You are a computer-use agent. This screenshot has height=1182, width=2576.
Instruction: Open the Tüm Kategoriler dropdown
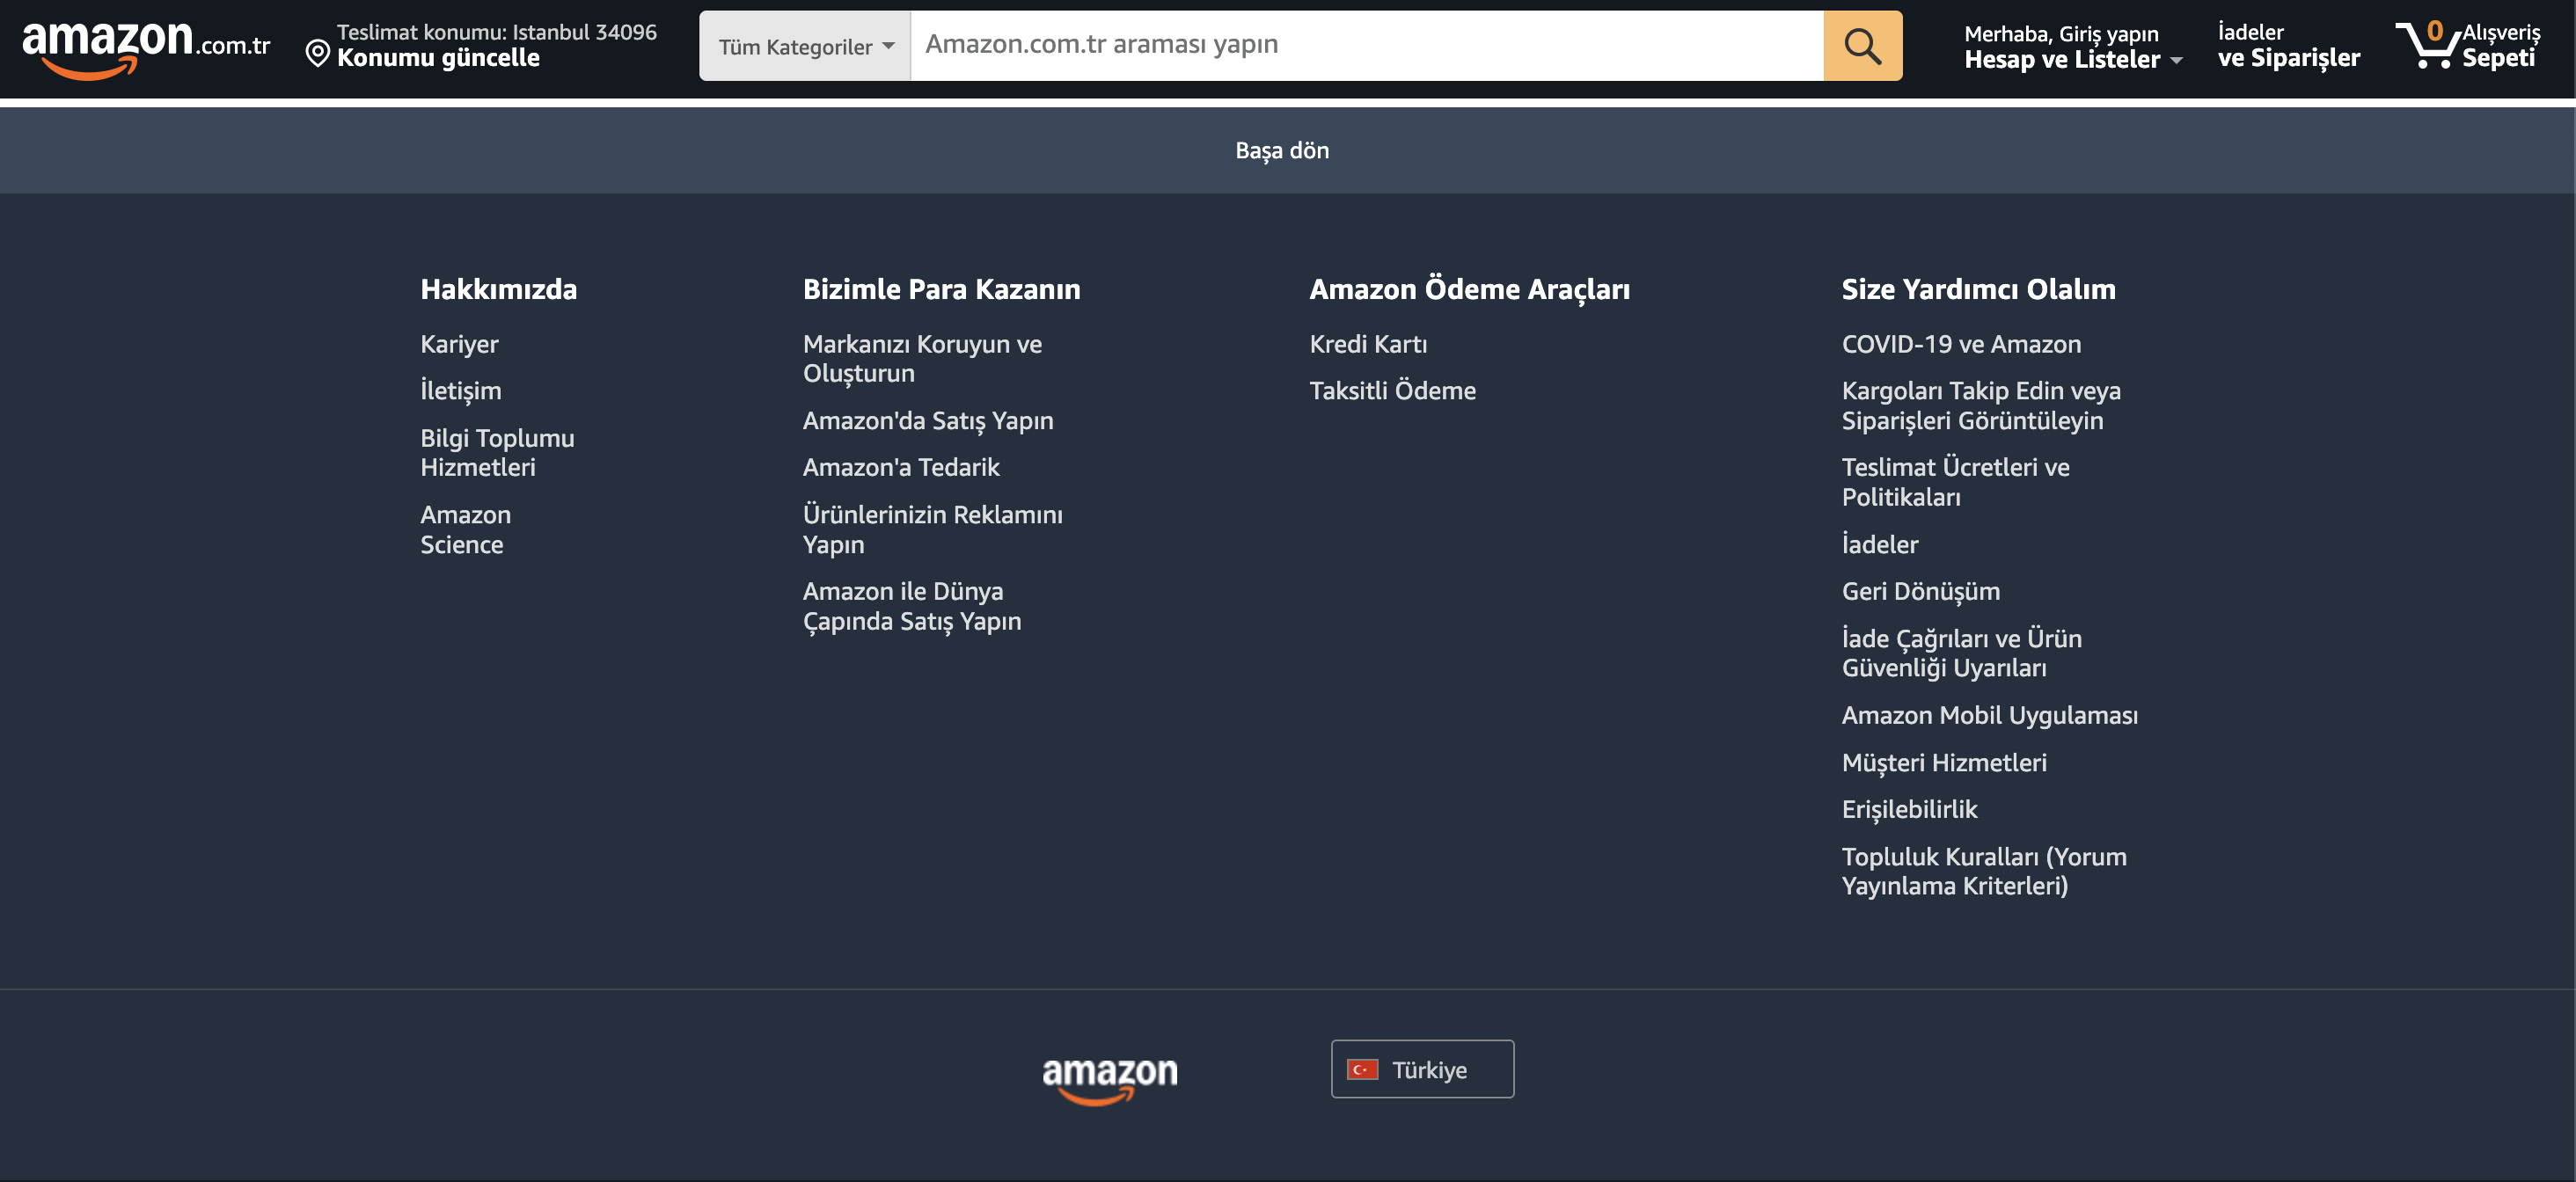(805, 46)
